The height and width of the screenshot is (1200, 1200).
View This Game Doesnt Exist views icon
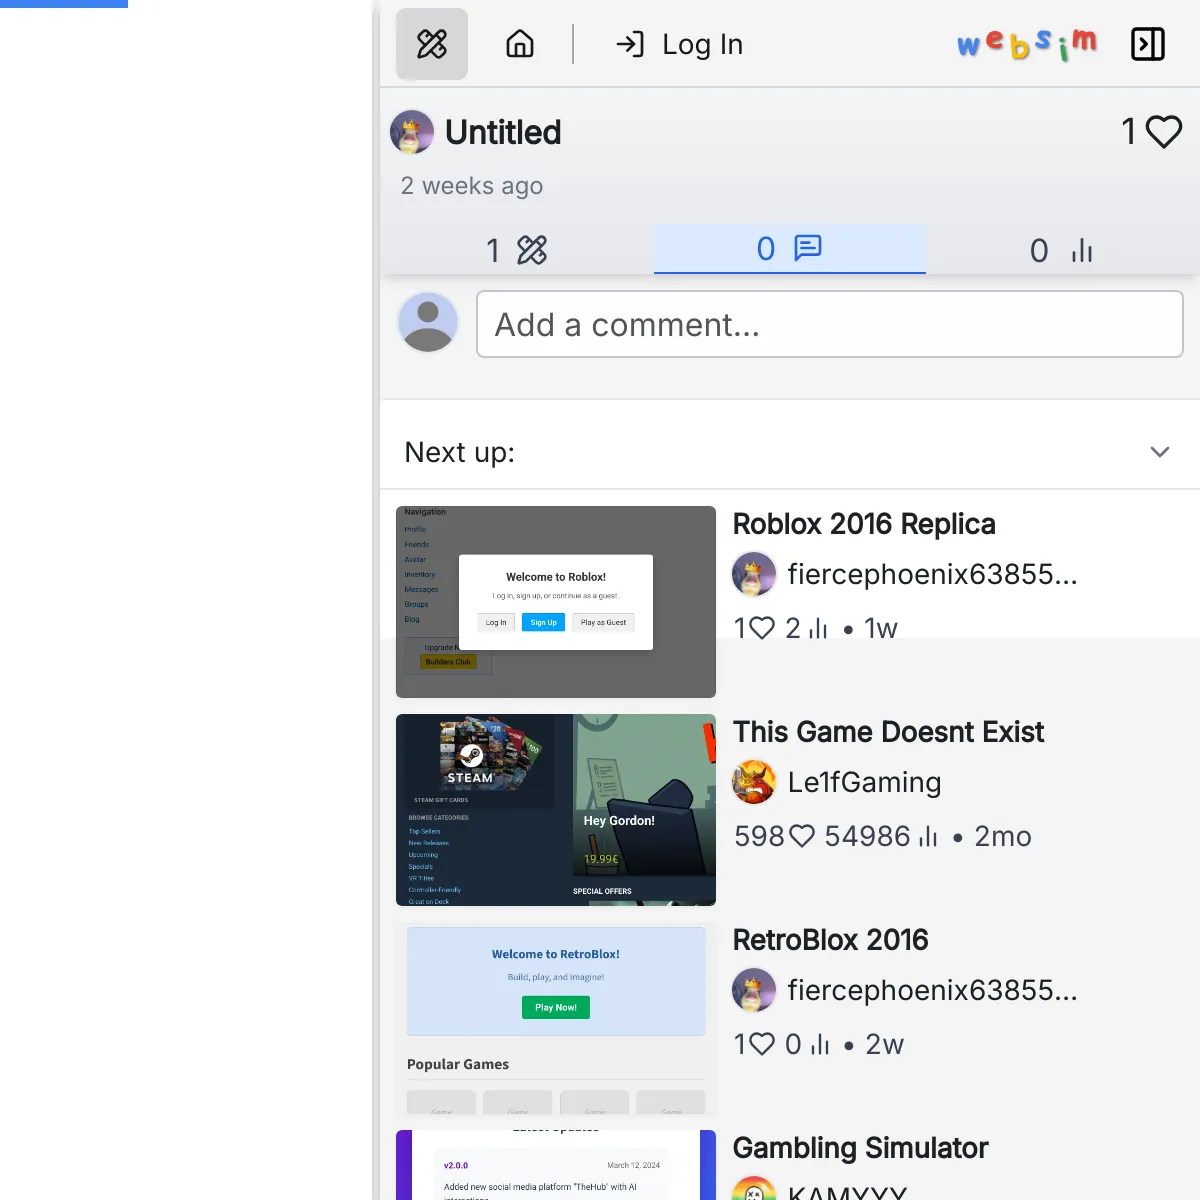[x=928, y=836]
